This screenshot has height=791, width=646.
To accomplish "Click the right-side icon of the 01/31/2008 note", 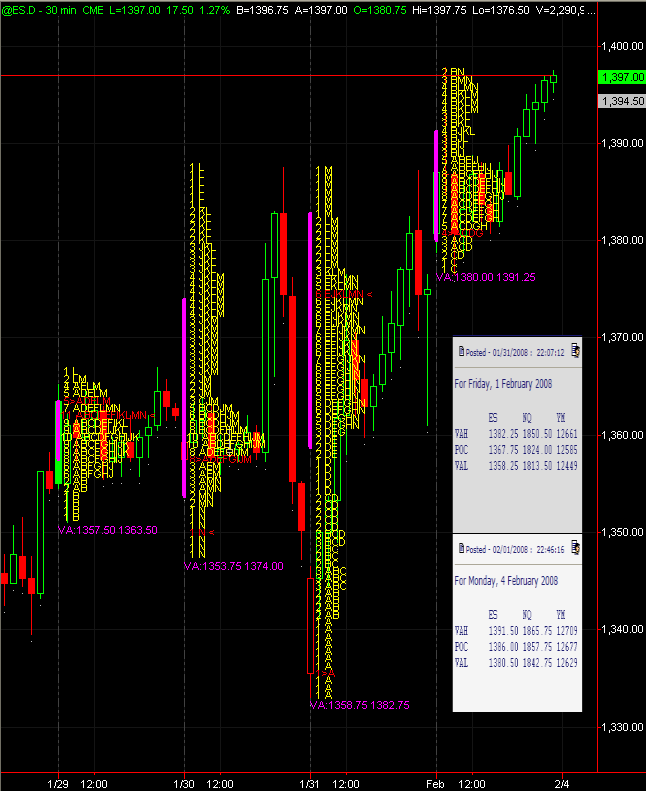I will [x=575, y=350].
